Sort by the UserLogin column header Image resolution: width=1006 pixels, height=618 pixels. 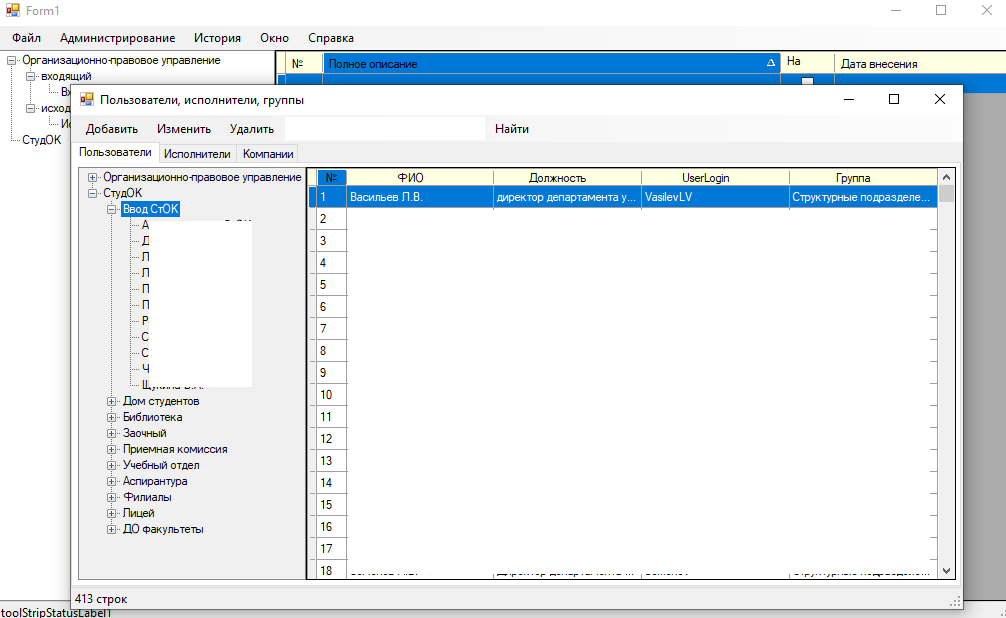click(715, 178)
